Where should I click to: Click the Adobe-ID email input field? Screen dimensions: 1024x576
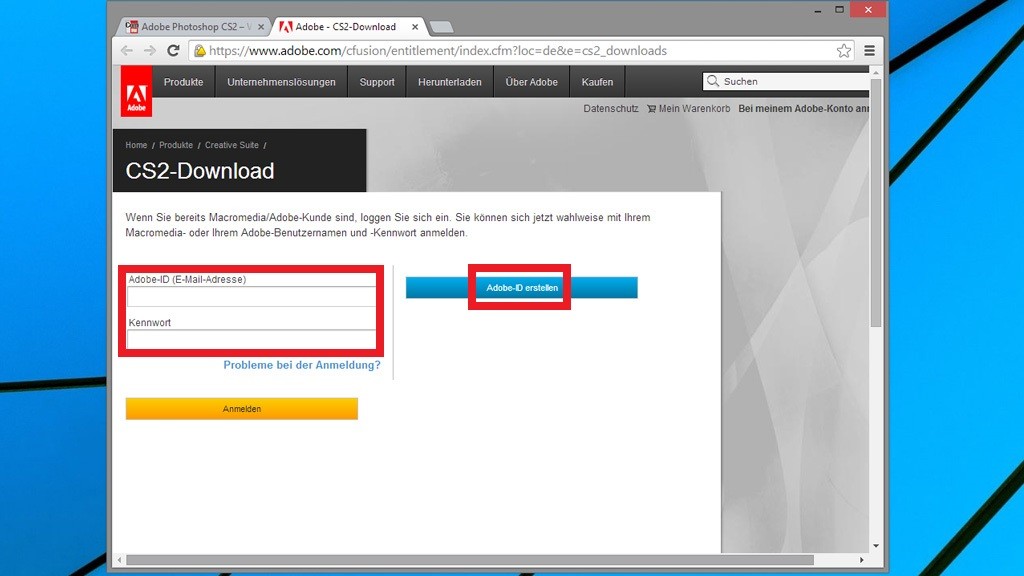point(251,297)
